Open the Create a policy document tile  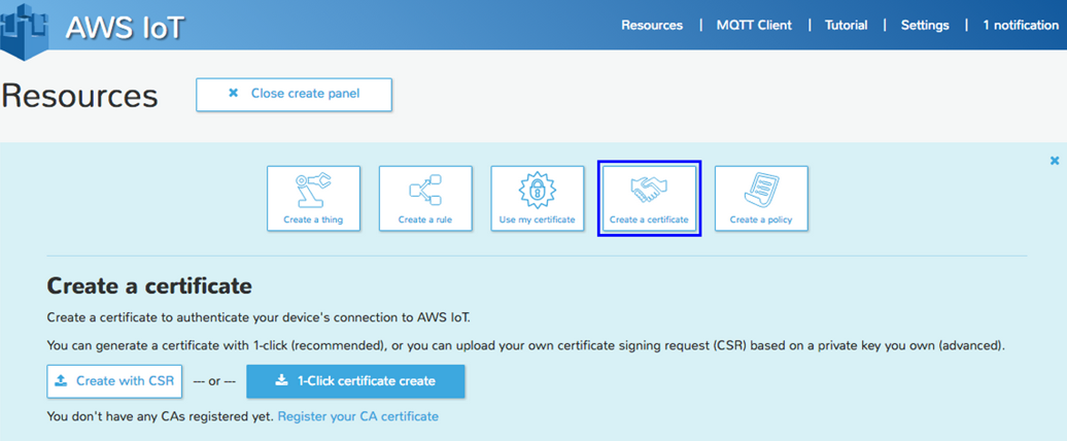click(x=761, y=198)
